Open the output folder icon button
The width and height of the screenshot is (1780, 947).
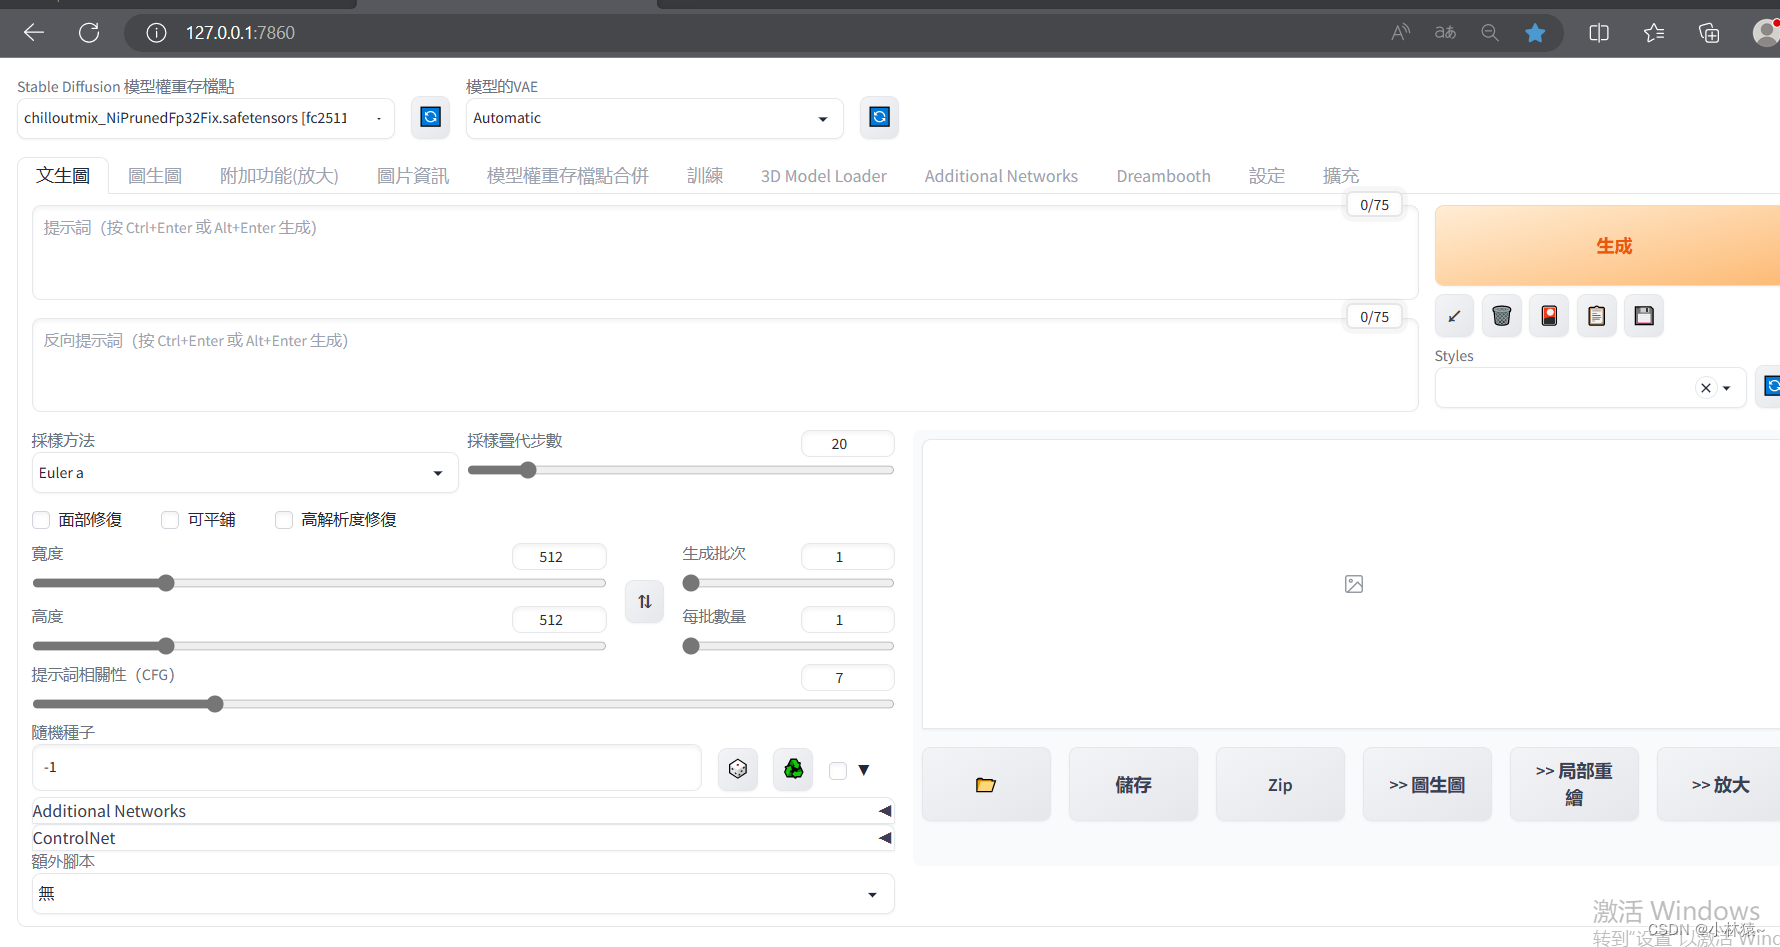(986, 785)
